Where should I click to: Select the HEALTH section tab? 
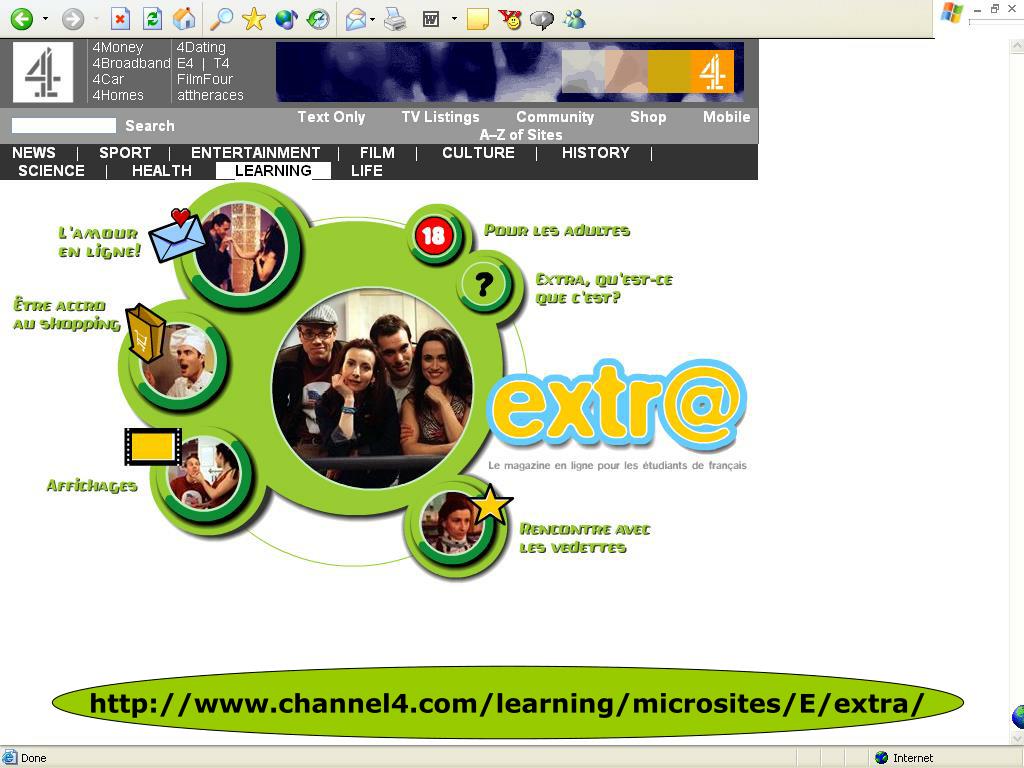(x=161, y=170)
